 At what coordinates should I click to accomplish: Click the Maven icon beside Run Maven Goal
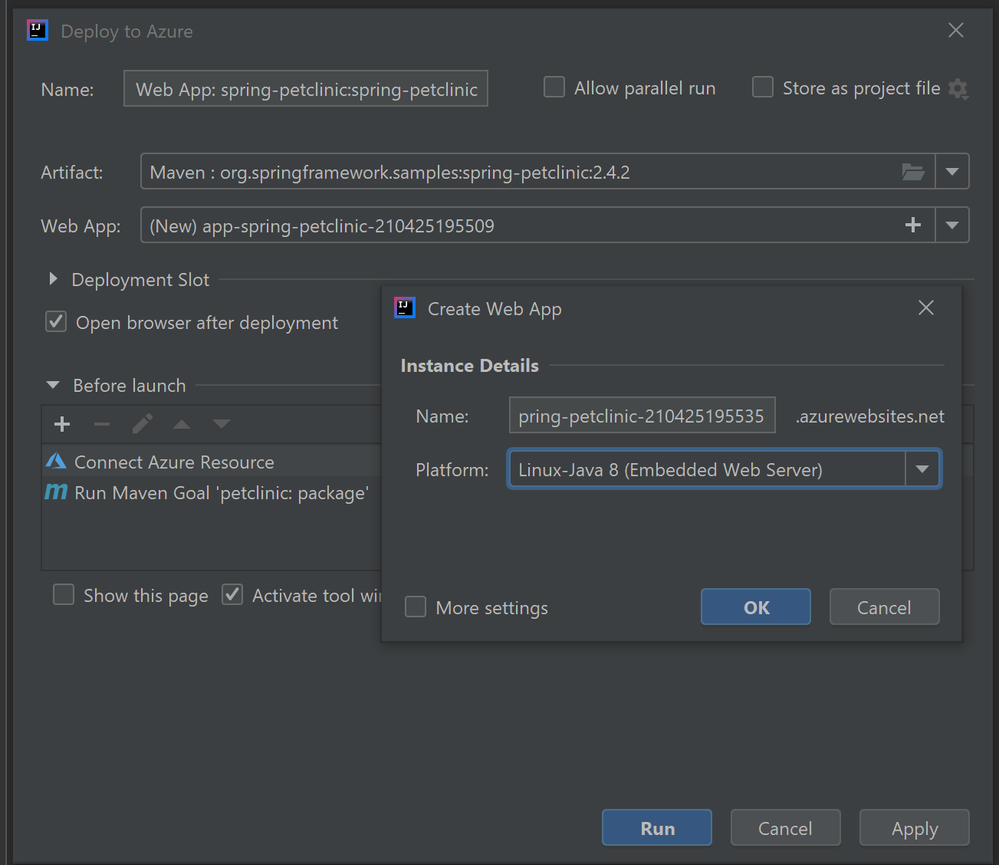56,492
